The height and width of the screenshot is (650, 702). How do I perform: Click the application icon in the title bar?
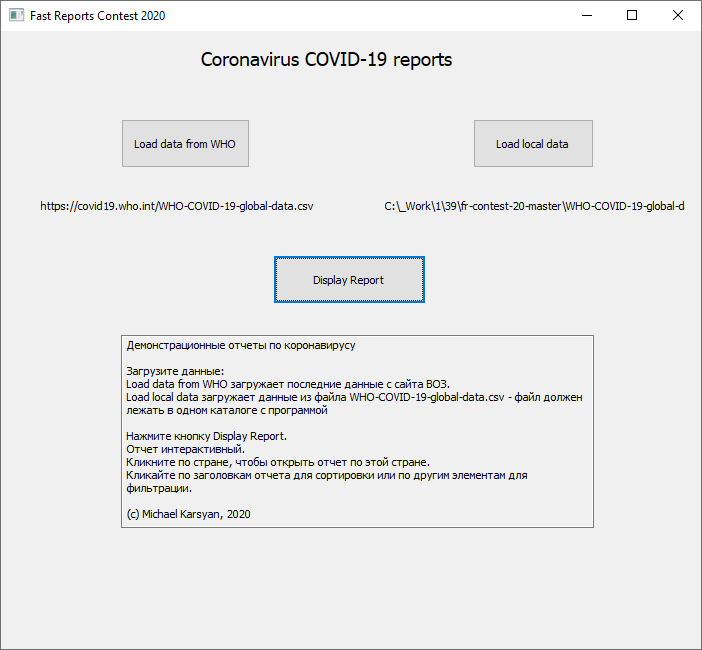pyautogui.click(x=15, y=15)
